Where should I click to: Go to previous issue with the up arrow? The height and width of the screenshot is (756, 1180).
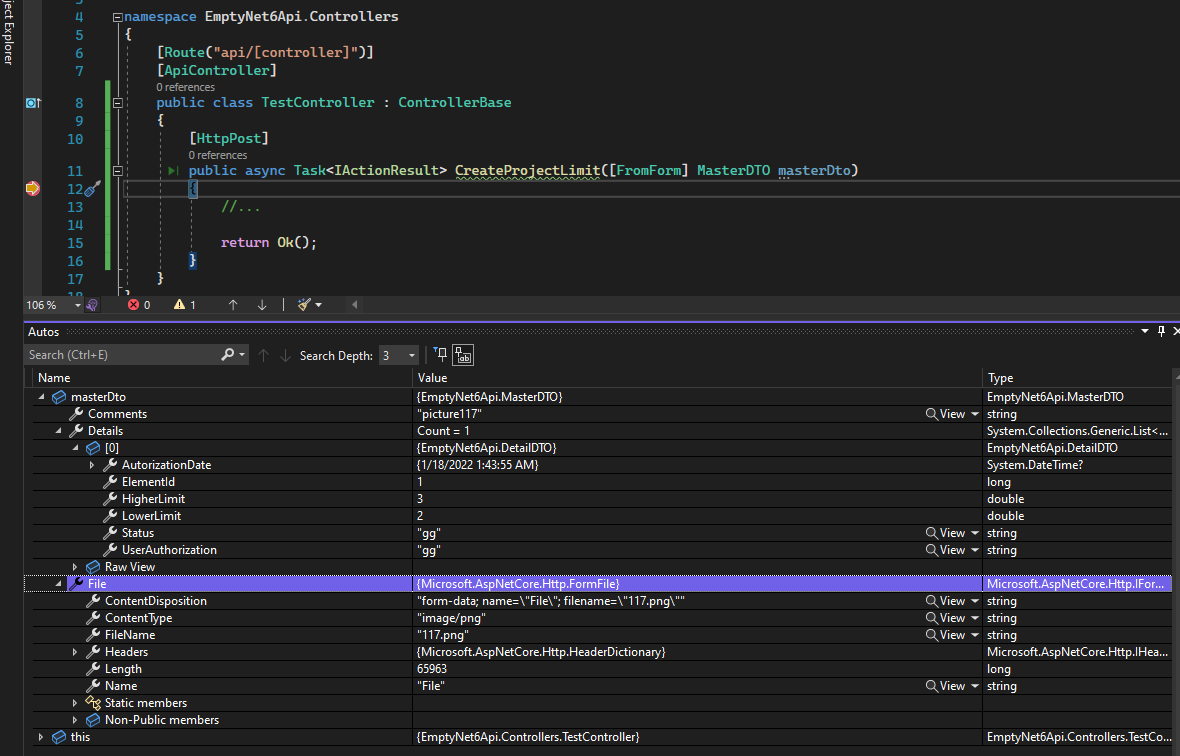click(233, 305)
